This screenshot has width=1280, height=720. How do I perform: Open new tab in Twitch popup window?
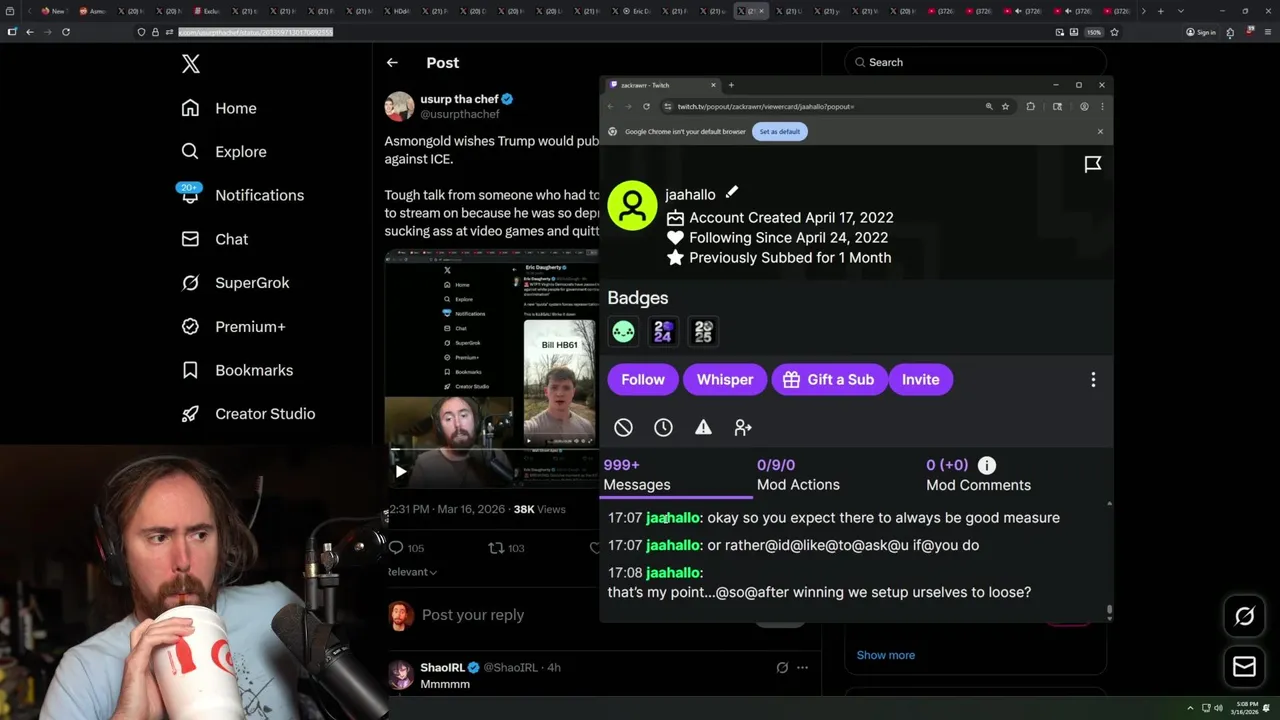731,85
